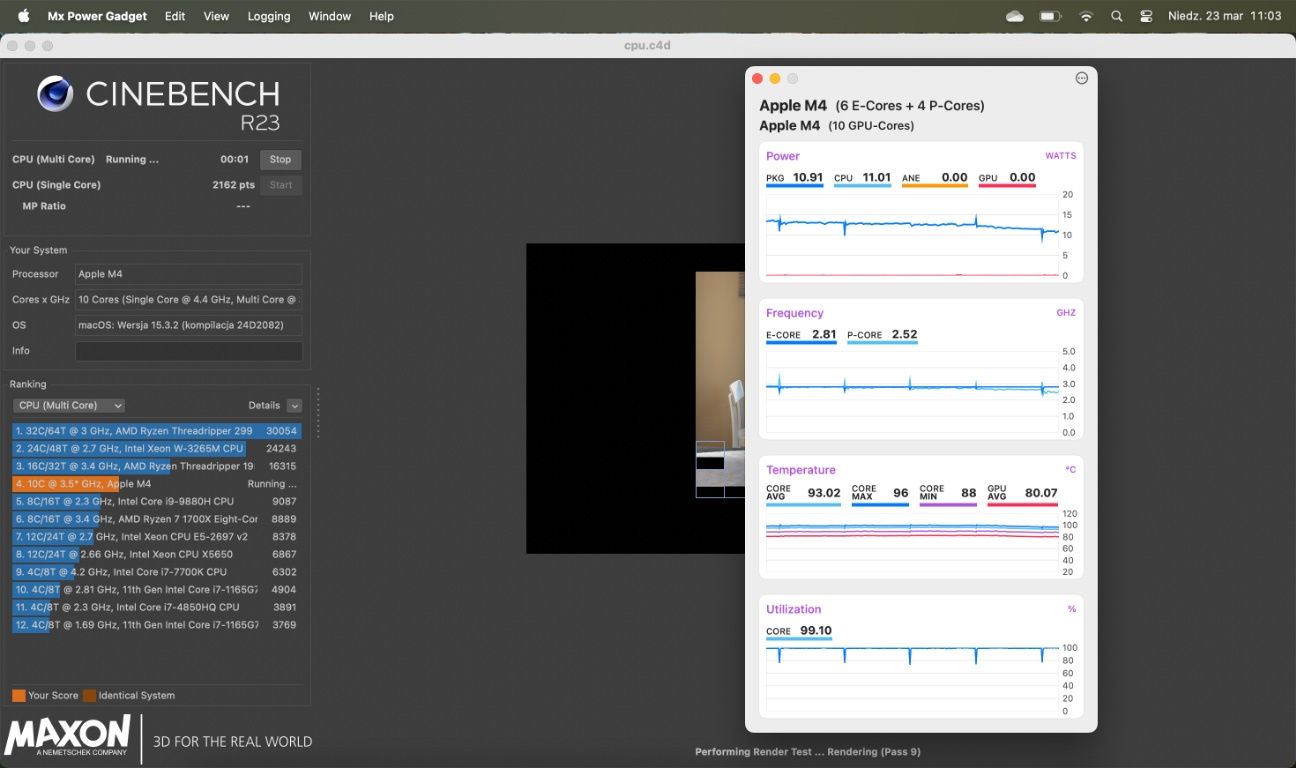Click the CPU power value 11.01

pos(876,178)
